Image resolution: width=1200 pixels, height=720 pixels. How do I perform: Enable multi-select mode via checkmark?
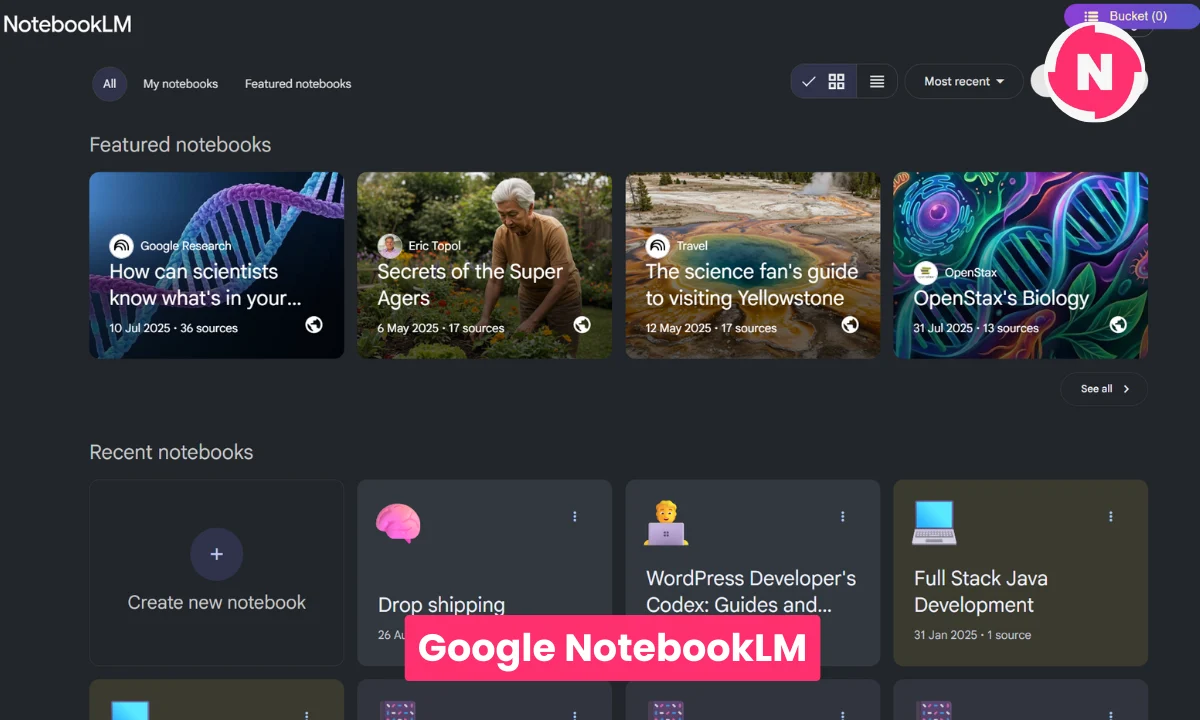(x=809, y=81)
